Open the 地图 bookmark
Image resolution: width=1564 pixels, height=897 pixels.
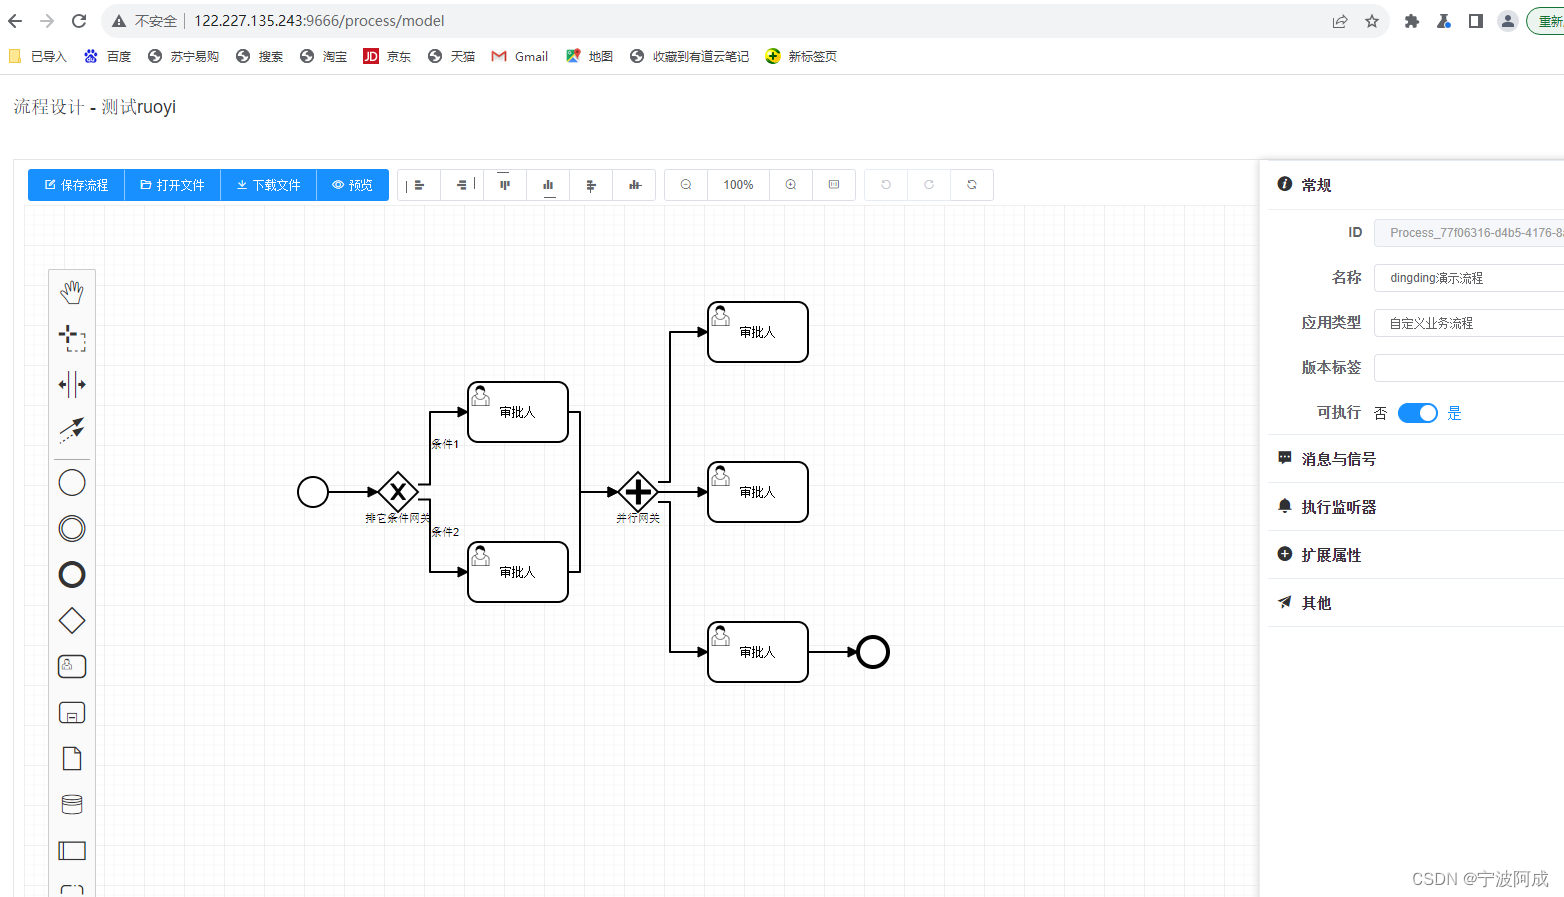coord(589,57)
